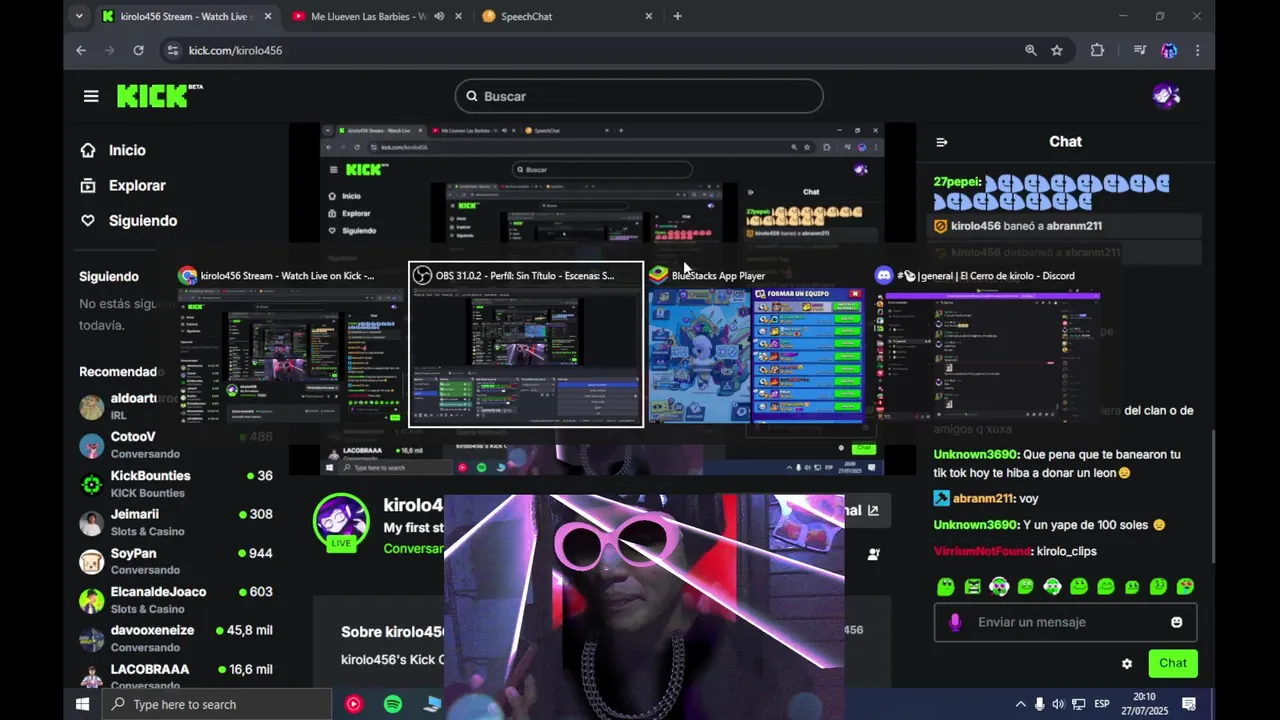This screenshot has width=1280, height=720.
Task: Click username Unknown3690 in the yape message
Action: (976, 525)
